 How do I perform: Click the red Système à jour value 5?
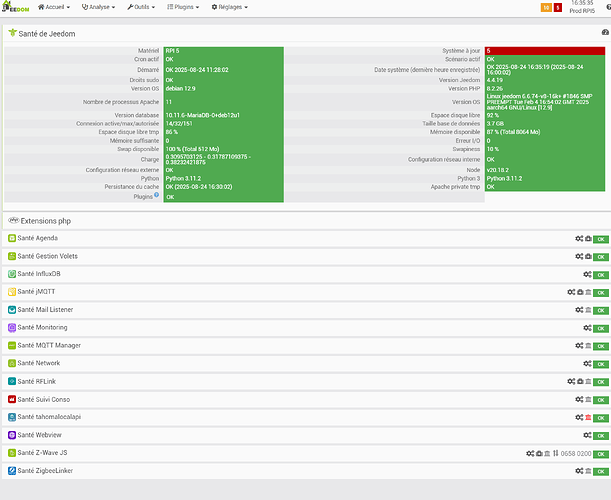coord(545,51)
